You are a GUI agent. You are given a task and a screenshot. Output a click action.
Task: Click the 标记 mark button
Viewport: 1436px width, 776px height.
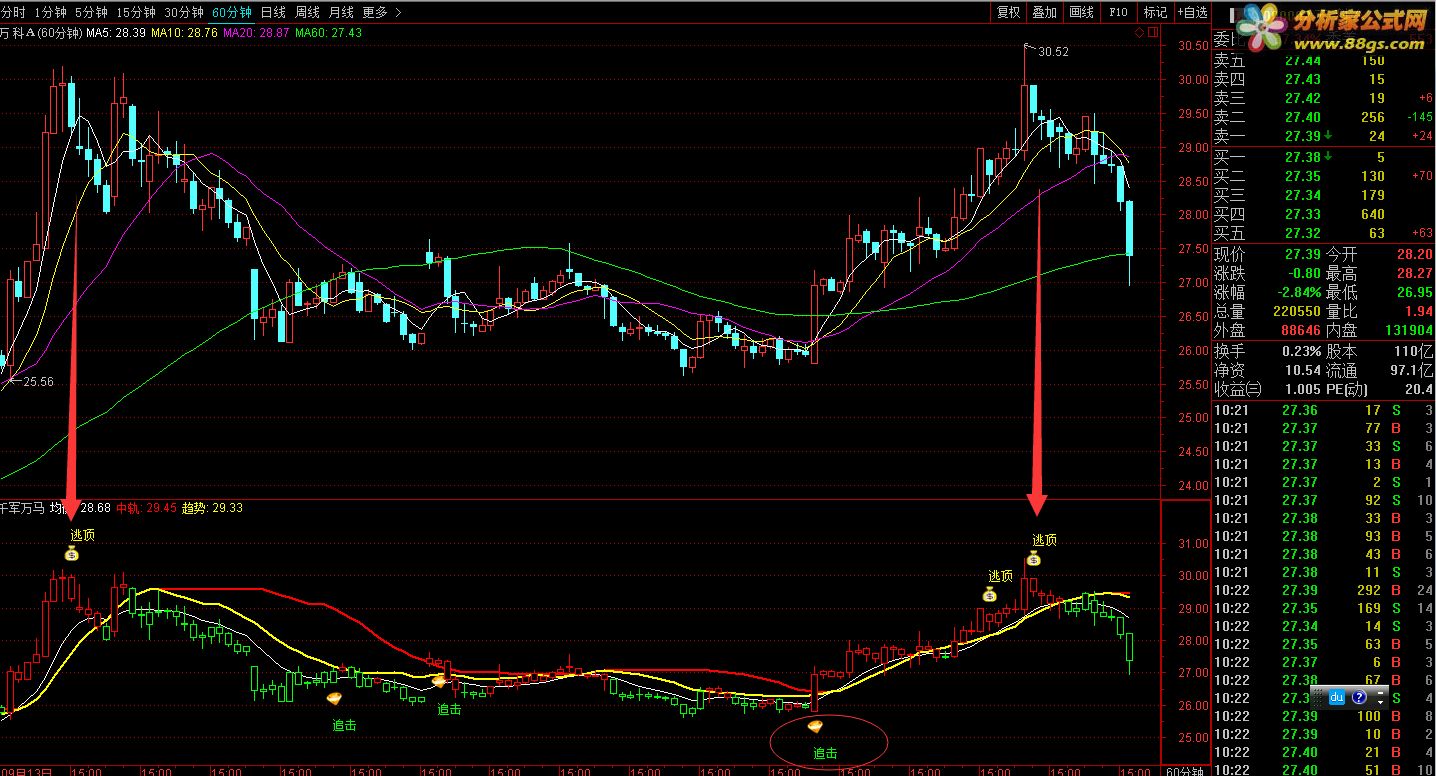(1155, 12)
